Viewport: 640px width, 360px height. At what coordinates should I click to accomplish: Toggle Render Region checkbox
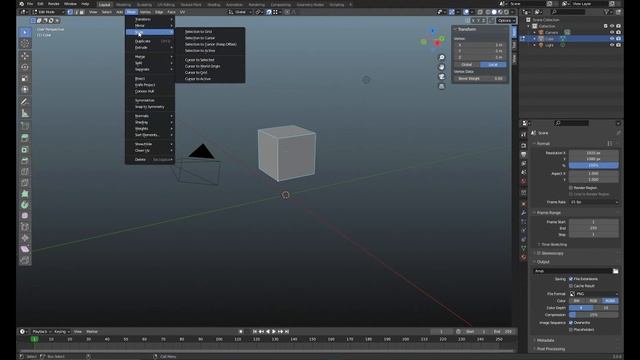point(571,188)
